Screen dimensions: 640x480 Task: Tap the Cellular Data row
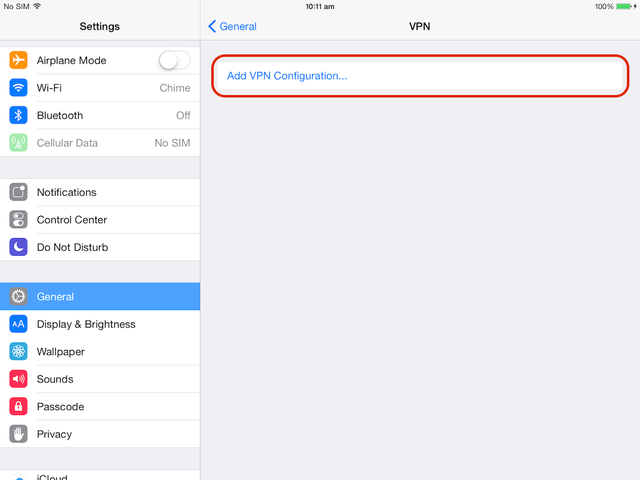pos(100,143)
